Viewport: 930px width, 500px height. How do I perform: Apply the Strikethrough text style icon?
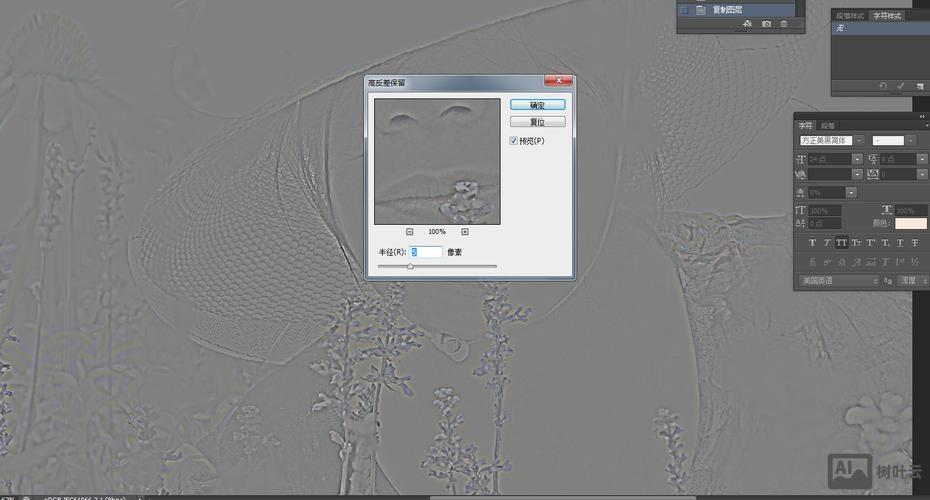coord(917,243)
